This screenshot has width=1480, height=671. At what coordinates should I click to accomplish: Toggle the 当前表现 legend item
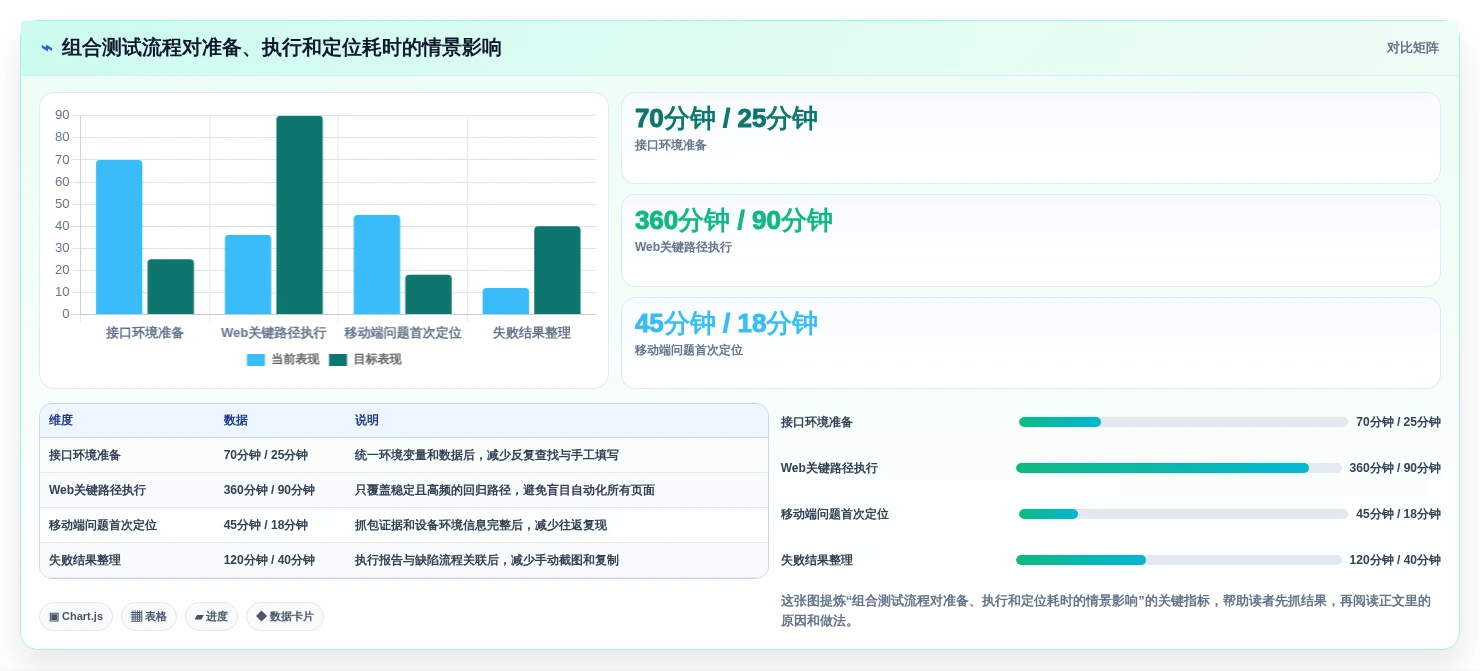tap(283, 359)
